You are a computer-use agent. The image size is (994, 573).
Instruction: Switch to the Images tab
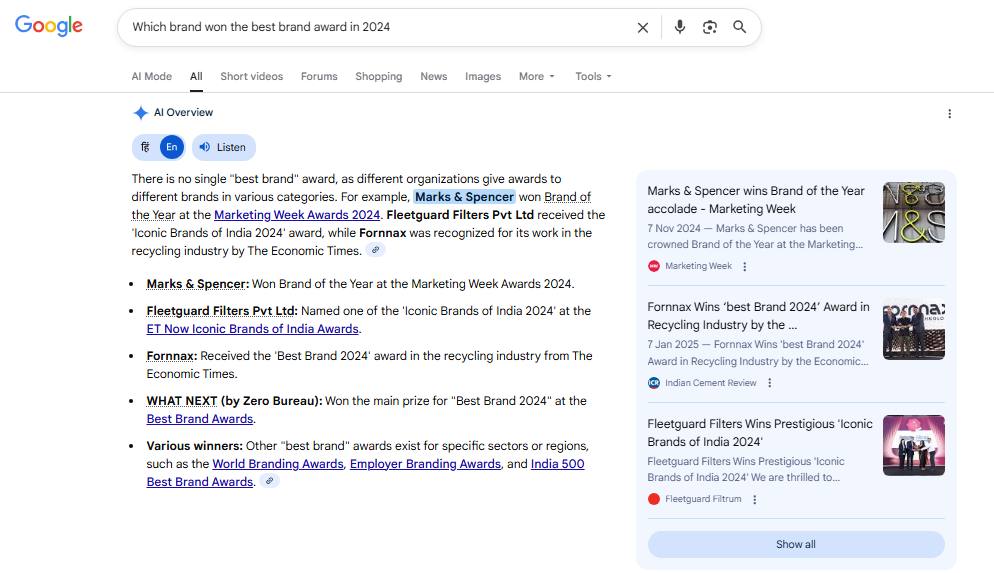[x=483, y=77]
